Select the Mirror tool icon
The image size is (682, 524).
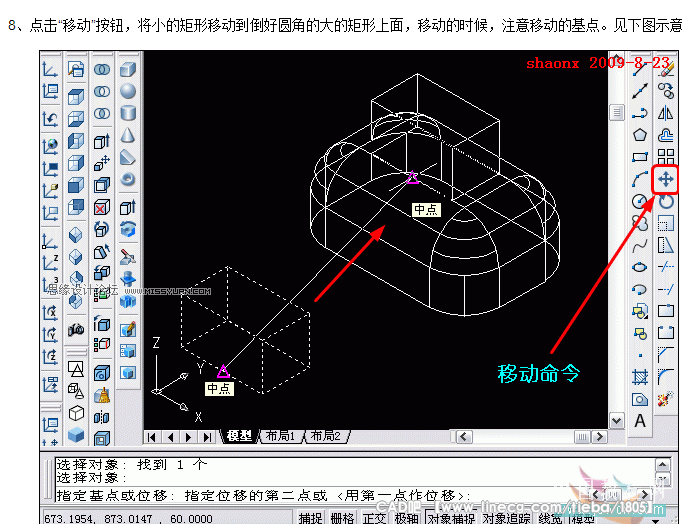(665, 113)
